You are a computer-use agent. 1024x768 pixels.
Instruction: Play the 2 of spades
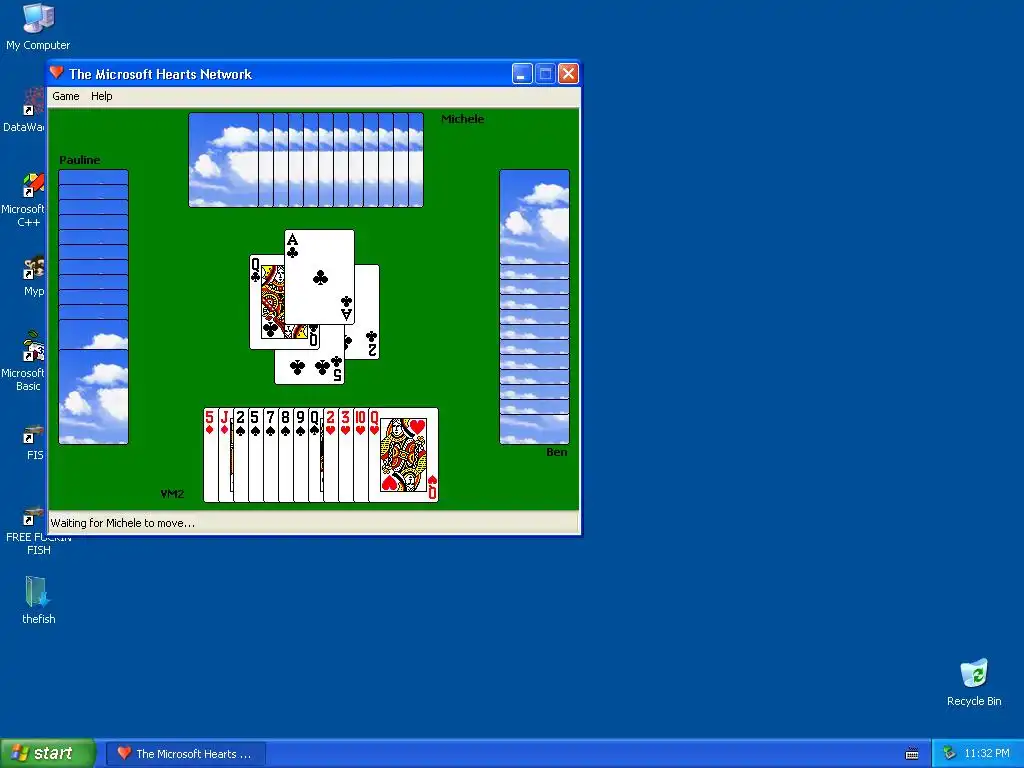point(240,455)
